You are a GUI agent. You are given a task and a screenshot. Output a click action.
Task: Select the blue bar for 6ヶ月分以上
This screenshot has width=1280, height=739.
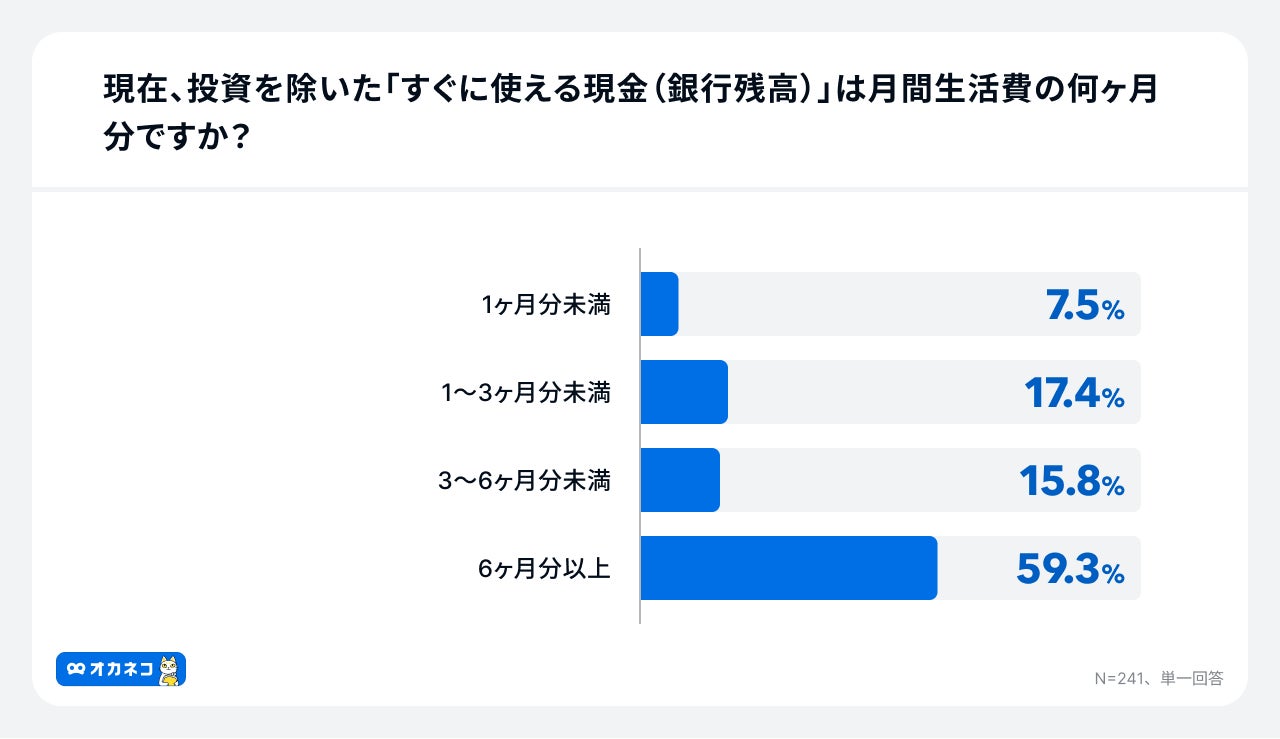pos(788,568)
